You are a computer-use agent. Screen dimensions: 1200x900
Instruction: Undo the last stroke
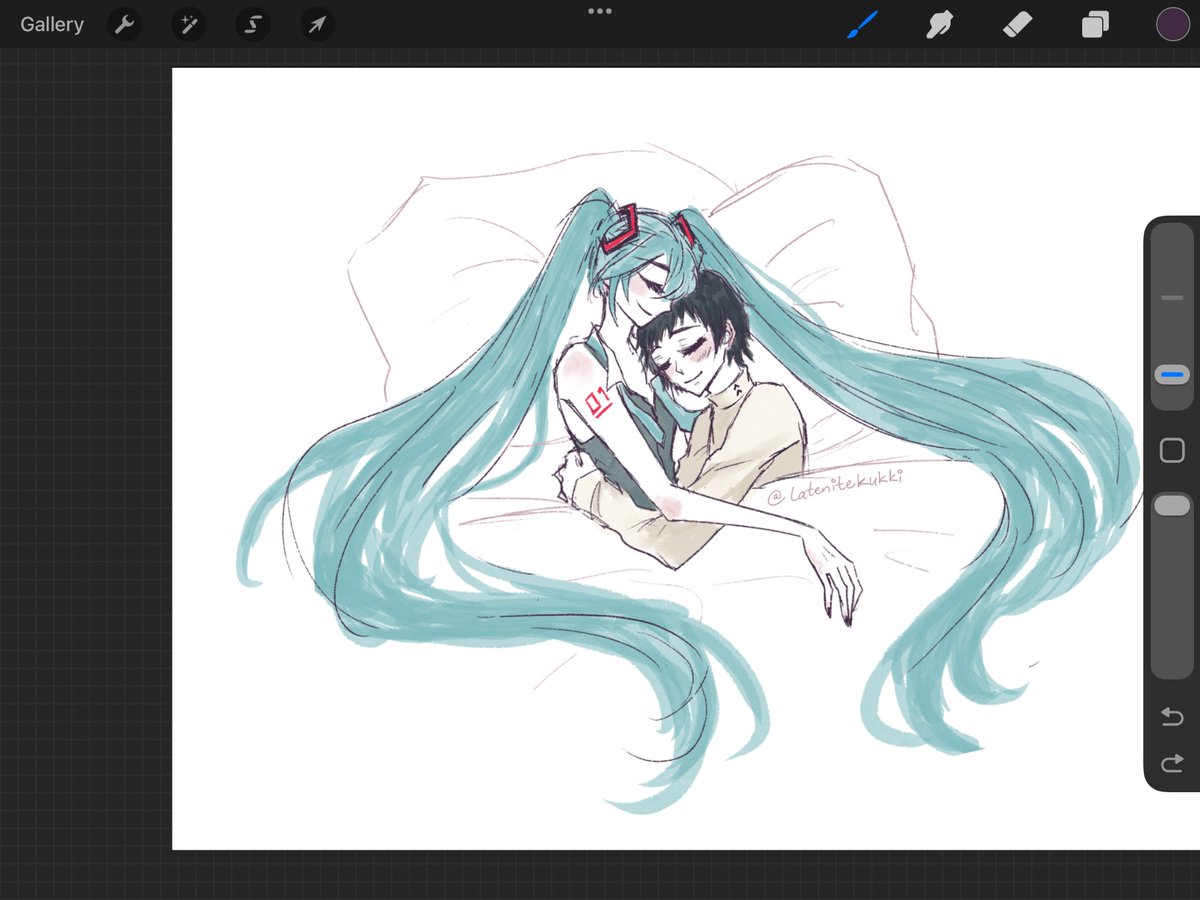click(1172, 716)
